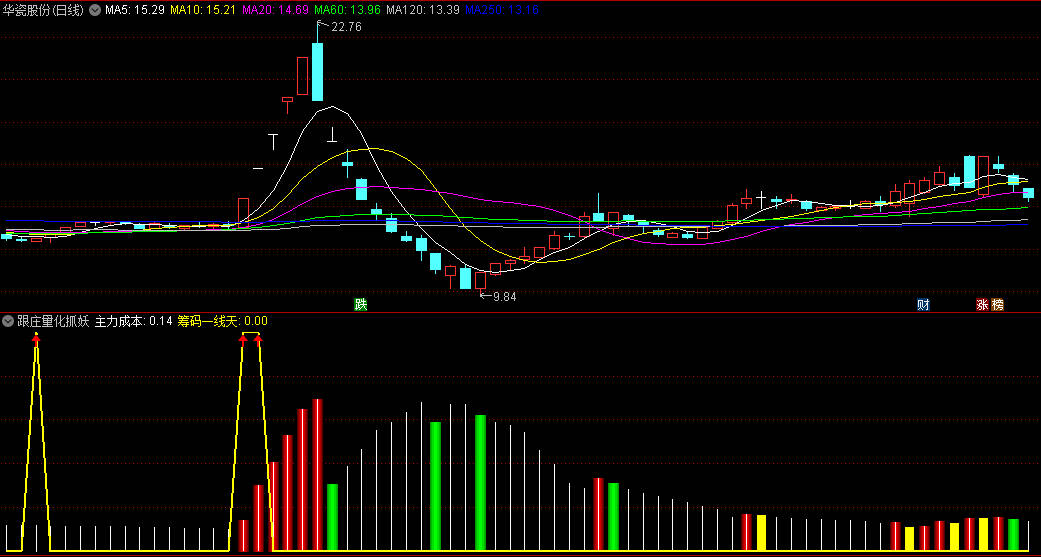The width and height of the screenshot is (1041, 557).
Task: Select the MA10: 15.21 yellow label
Action: pos(203,10)
